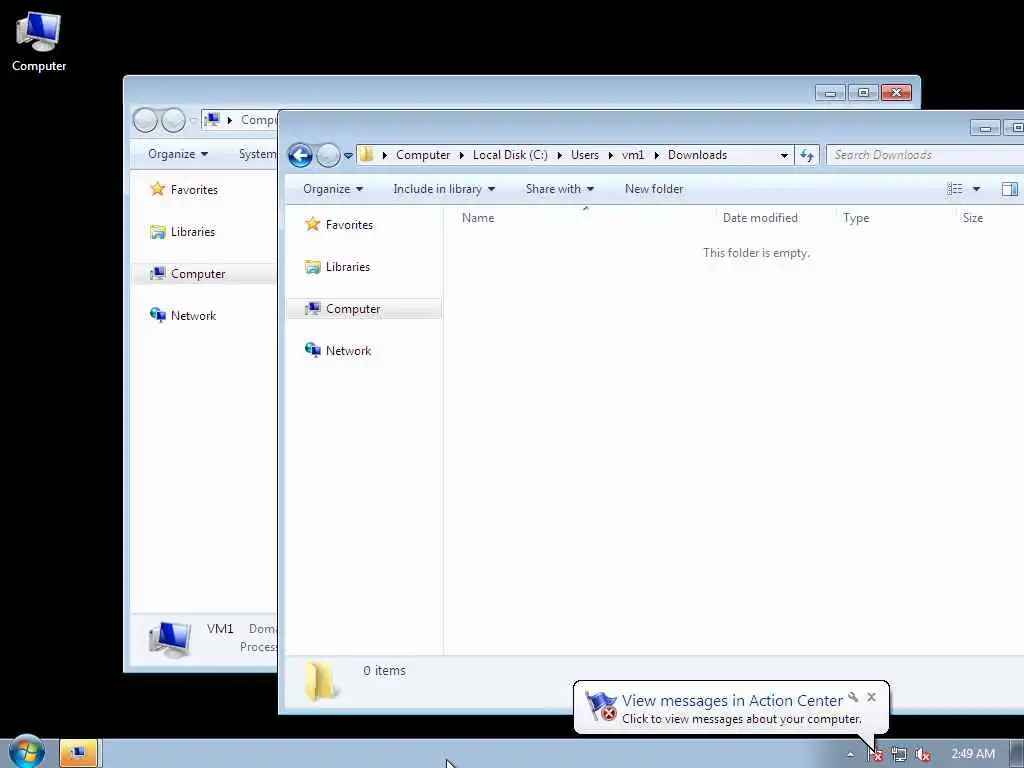This screenshot has height=768, width=1024.
Task: Open the Windows Start menu
Action: [x=27, y=752]
